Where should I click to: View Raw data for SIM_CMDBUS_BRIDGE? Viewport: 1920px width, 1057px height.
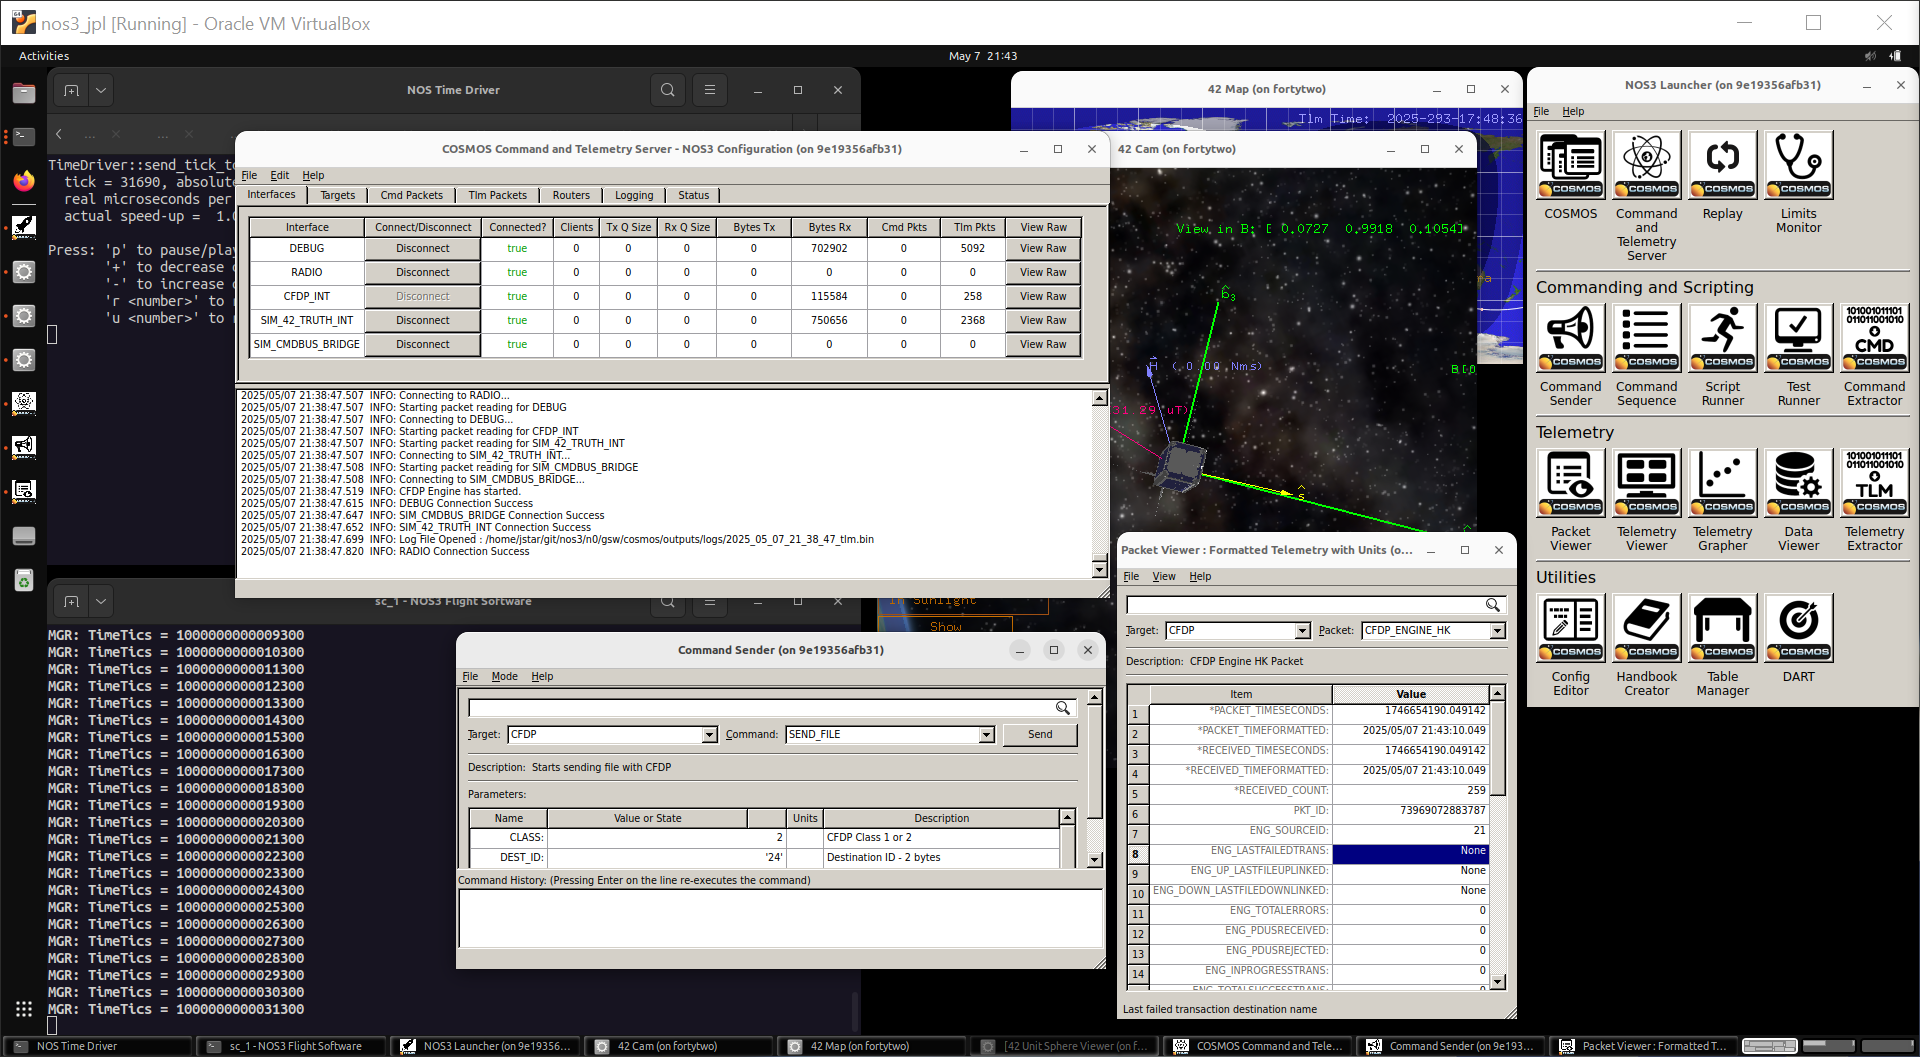pos(1043,345)
